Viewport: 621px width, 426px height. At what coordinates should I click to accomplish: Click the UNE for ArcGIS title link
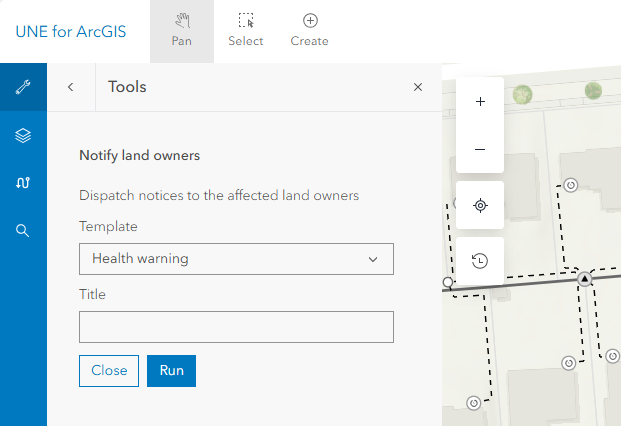coord(71,32)
